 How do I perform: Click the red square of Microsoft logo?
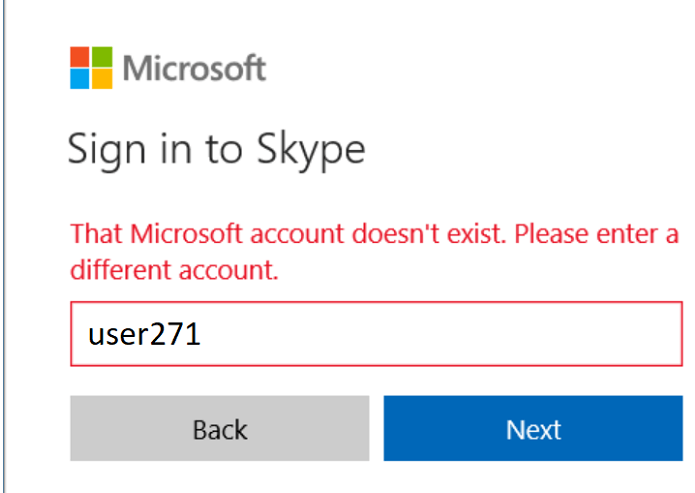[x=81, y=57]
